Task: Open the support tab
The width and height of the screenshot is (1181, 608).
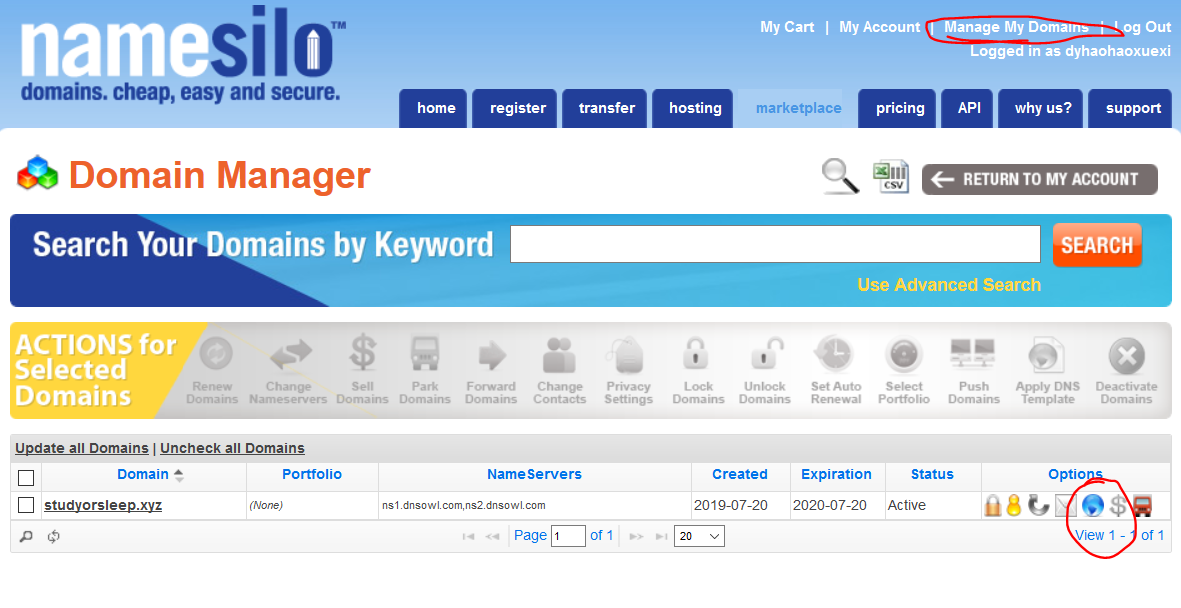Action: [1131, 108]
